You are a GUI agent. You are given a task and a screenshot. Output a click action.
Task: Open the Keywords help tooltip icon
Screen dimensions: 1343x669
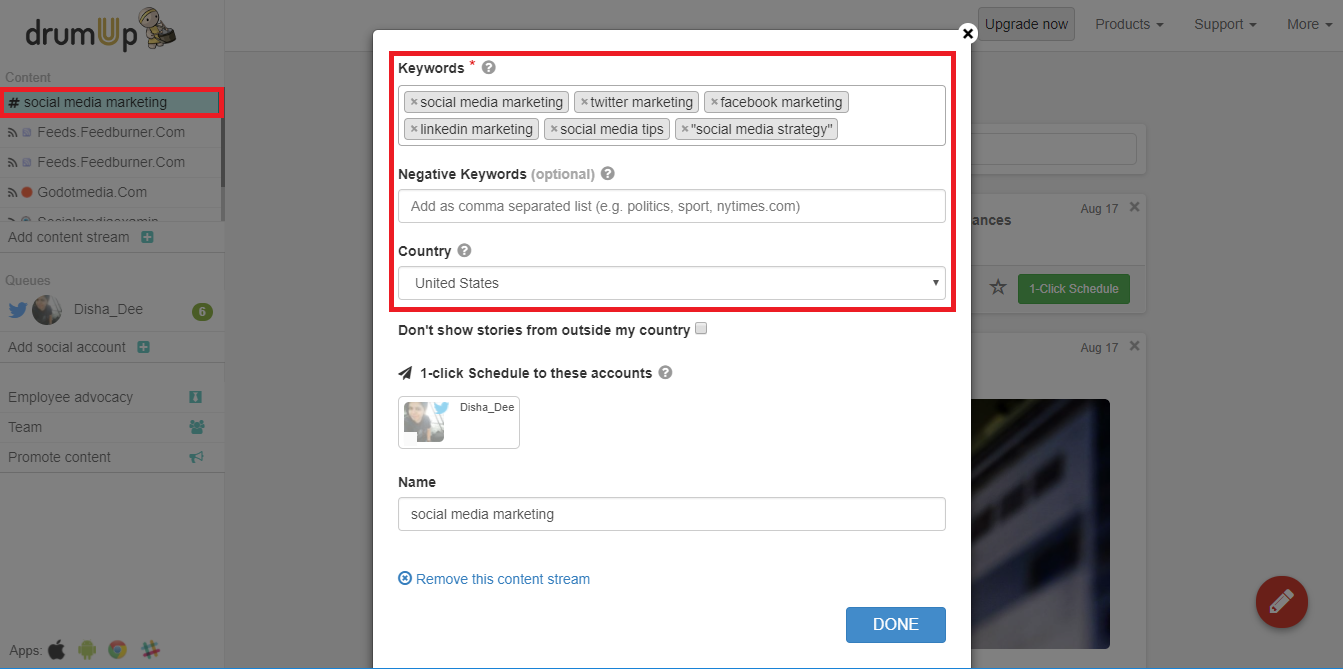point(489,68)
